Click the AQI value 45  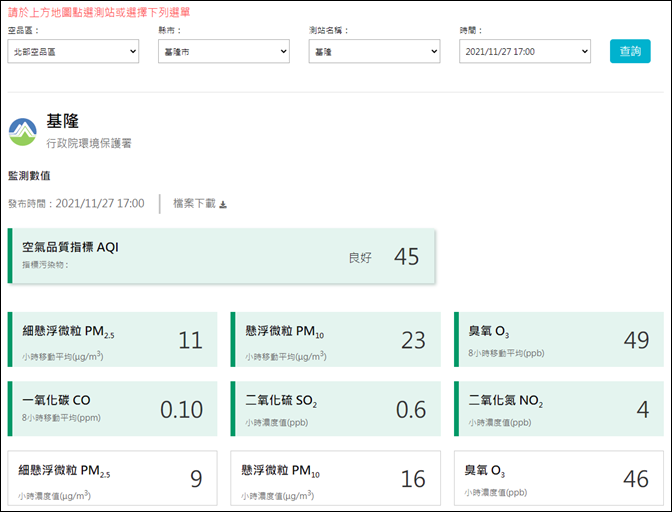click(406, 257)
